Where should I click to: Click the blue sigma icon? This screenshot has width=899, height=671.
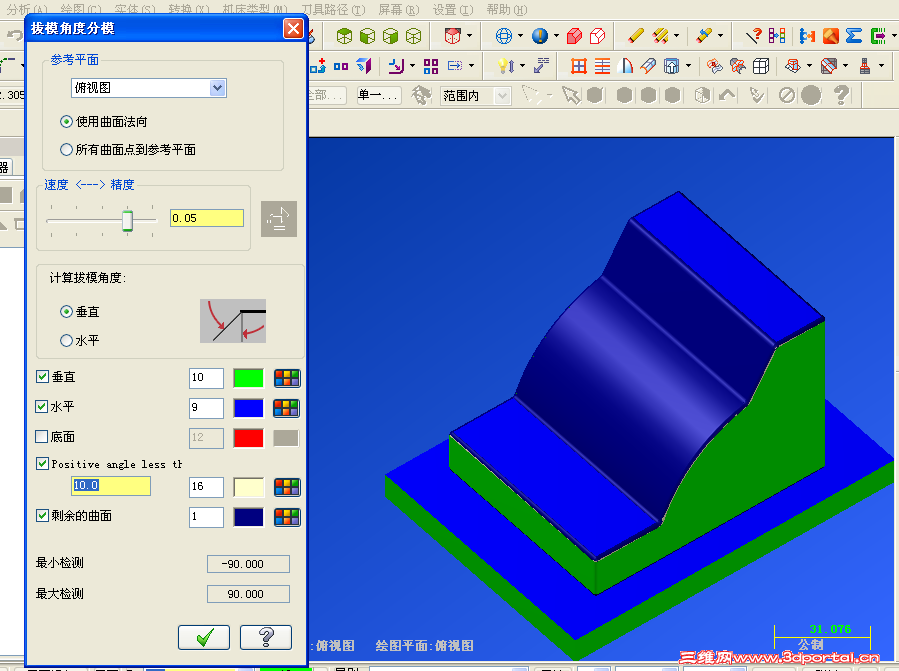pos(854,36)
